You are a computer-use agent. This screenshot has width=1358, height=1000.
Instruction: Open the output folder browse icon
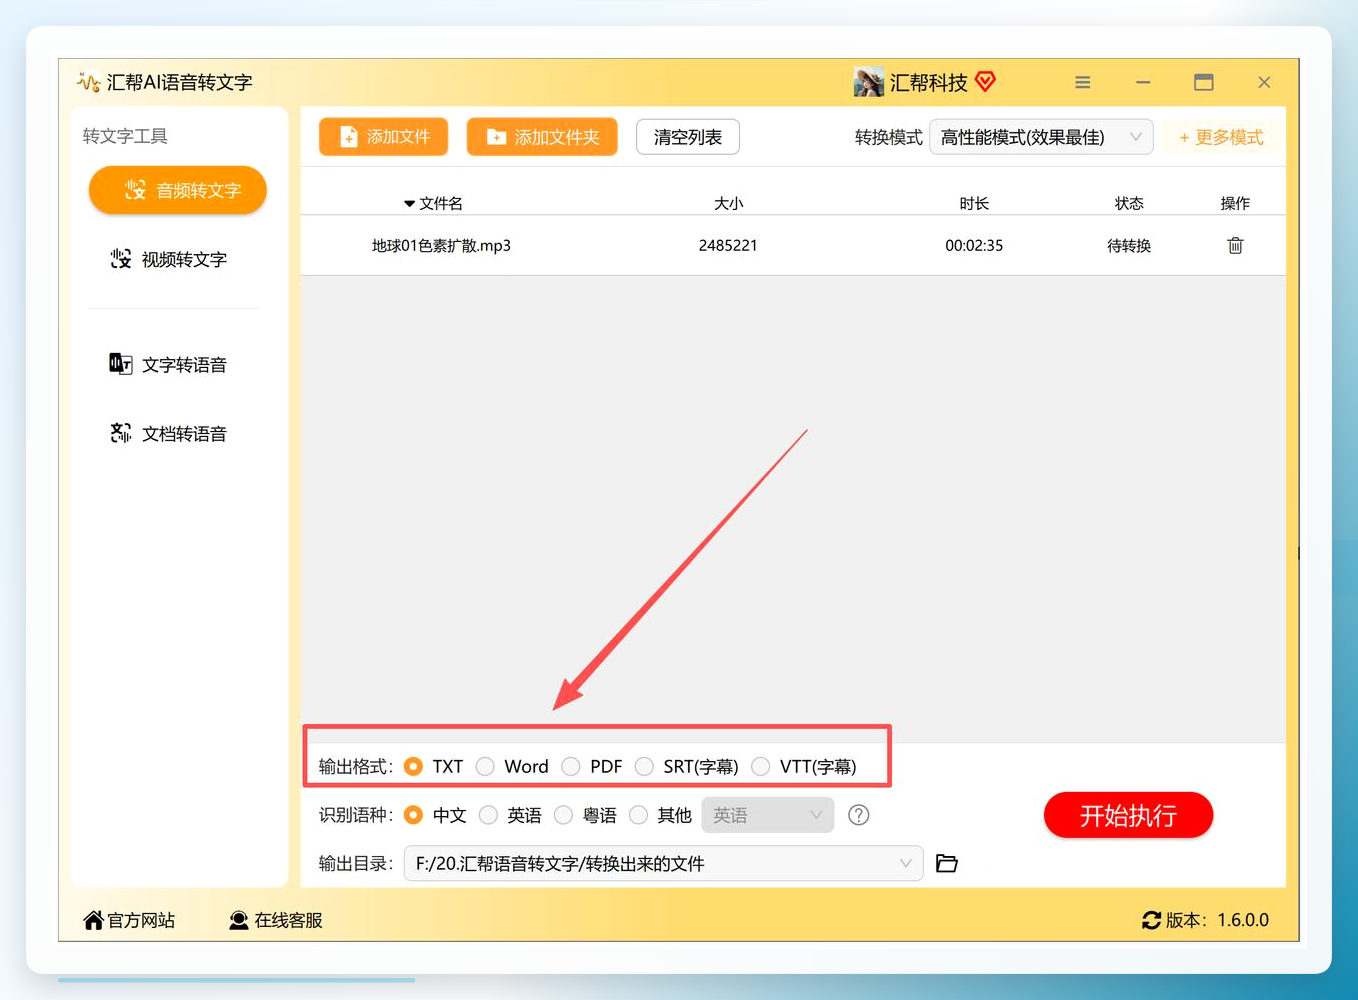[946, 863]
